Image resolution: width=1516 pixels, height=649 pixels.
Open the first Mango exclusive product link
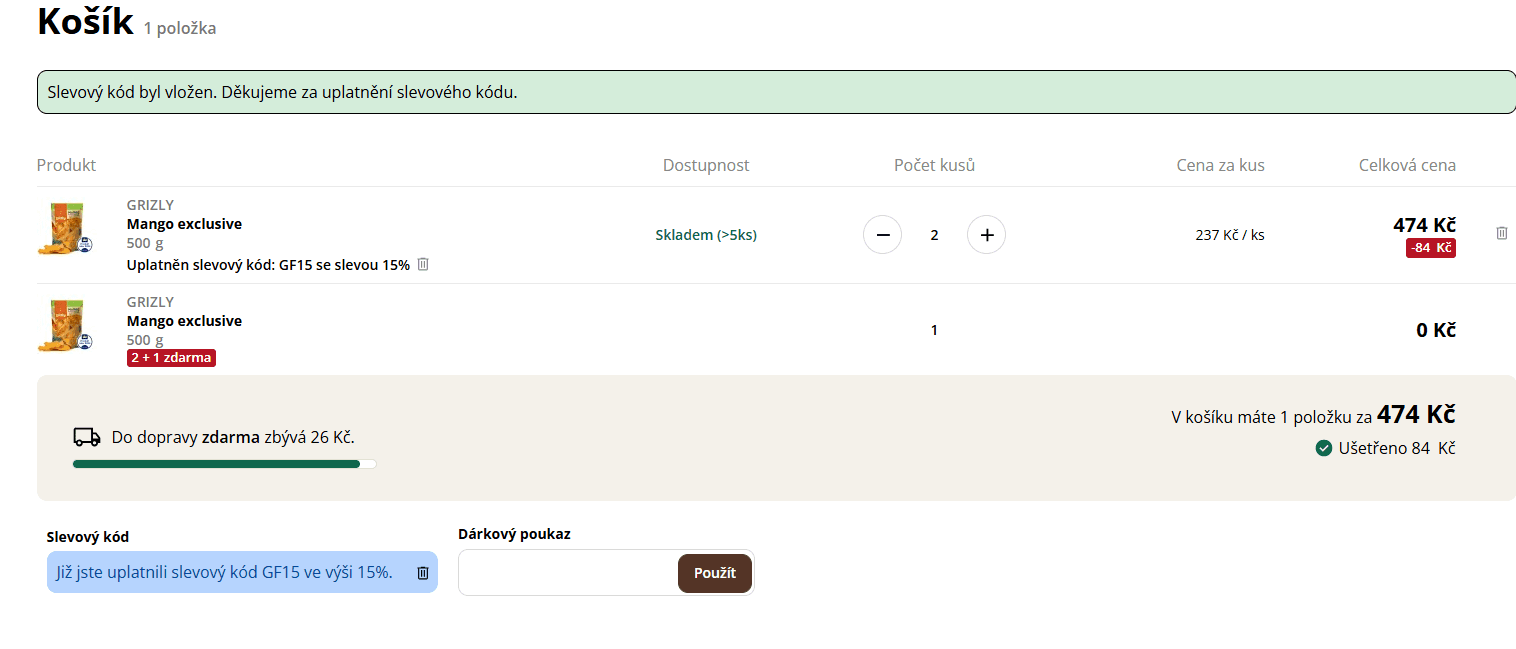[184, 224]
